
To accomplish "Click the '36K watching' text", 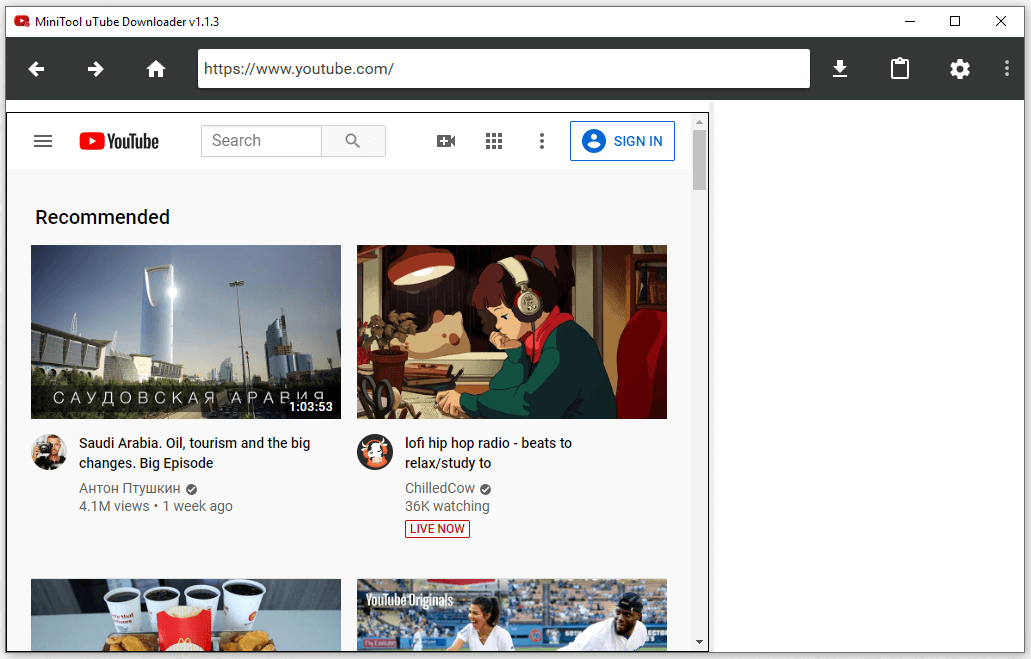I will coord(447,506).
